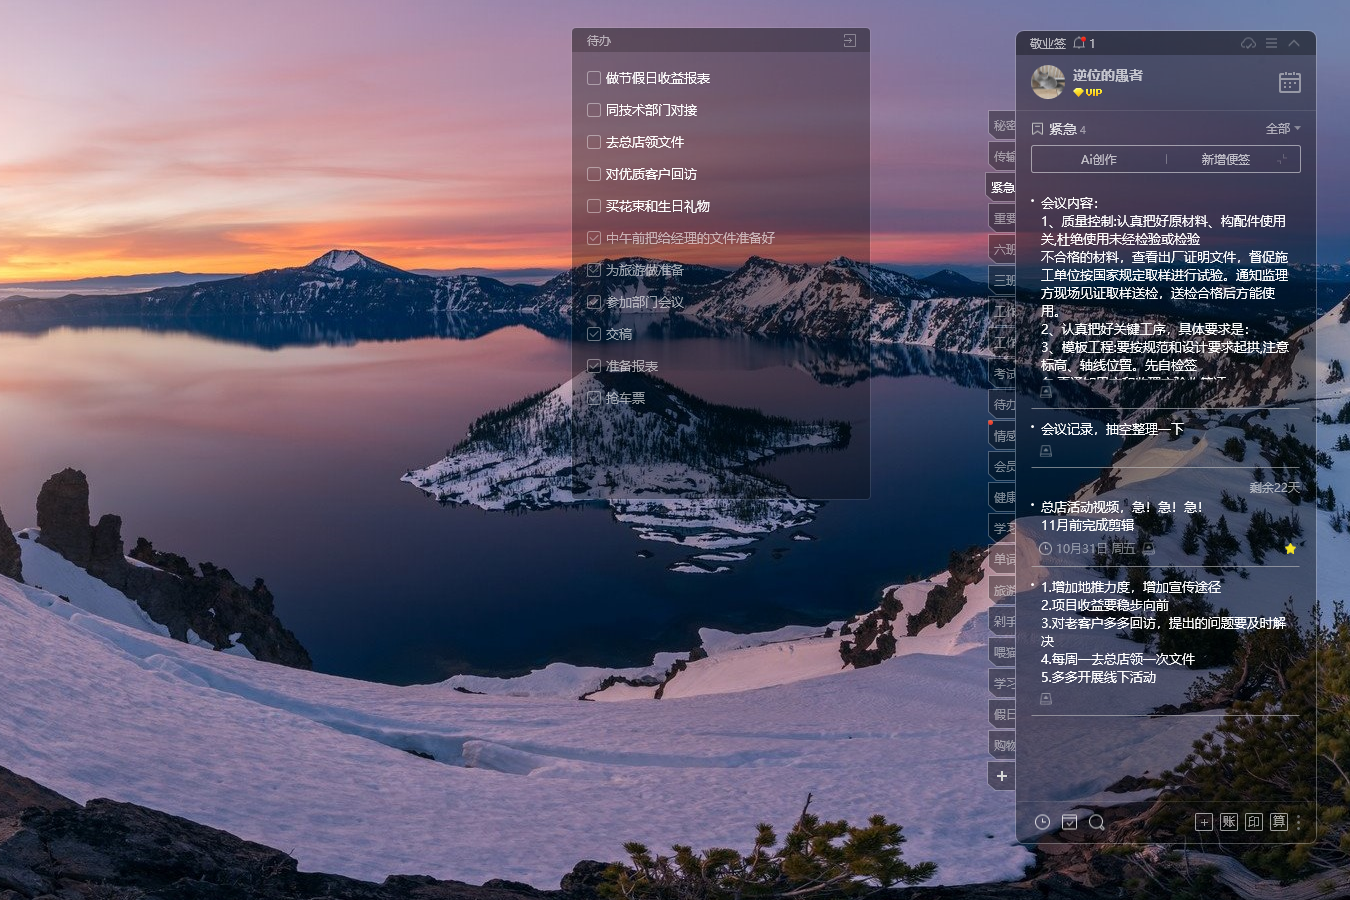1350x900 pixels.
Task: Click the 印 stamp icon
Action: (x=1254, y=822)
